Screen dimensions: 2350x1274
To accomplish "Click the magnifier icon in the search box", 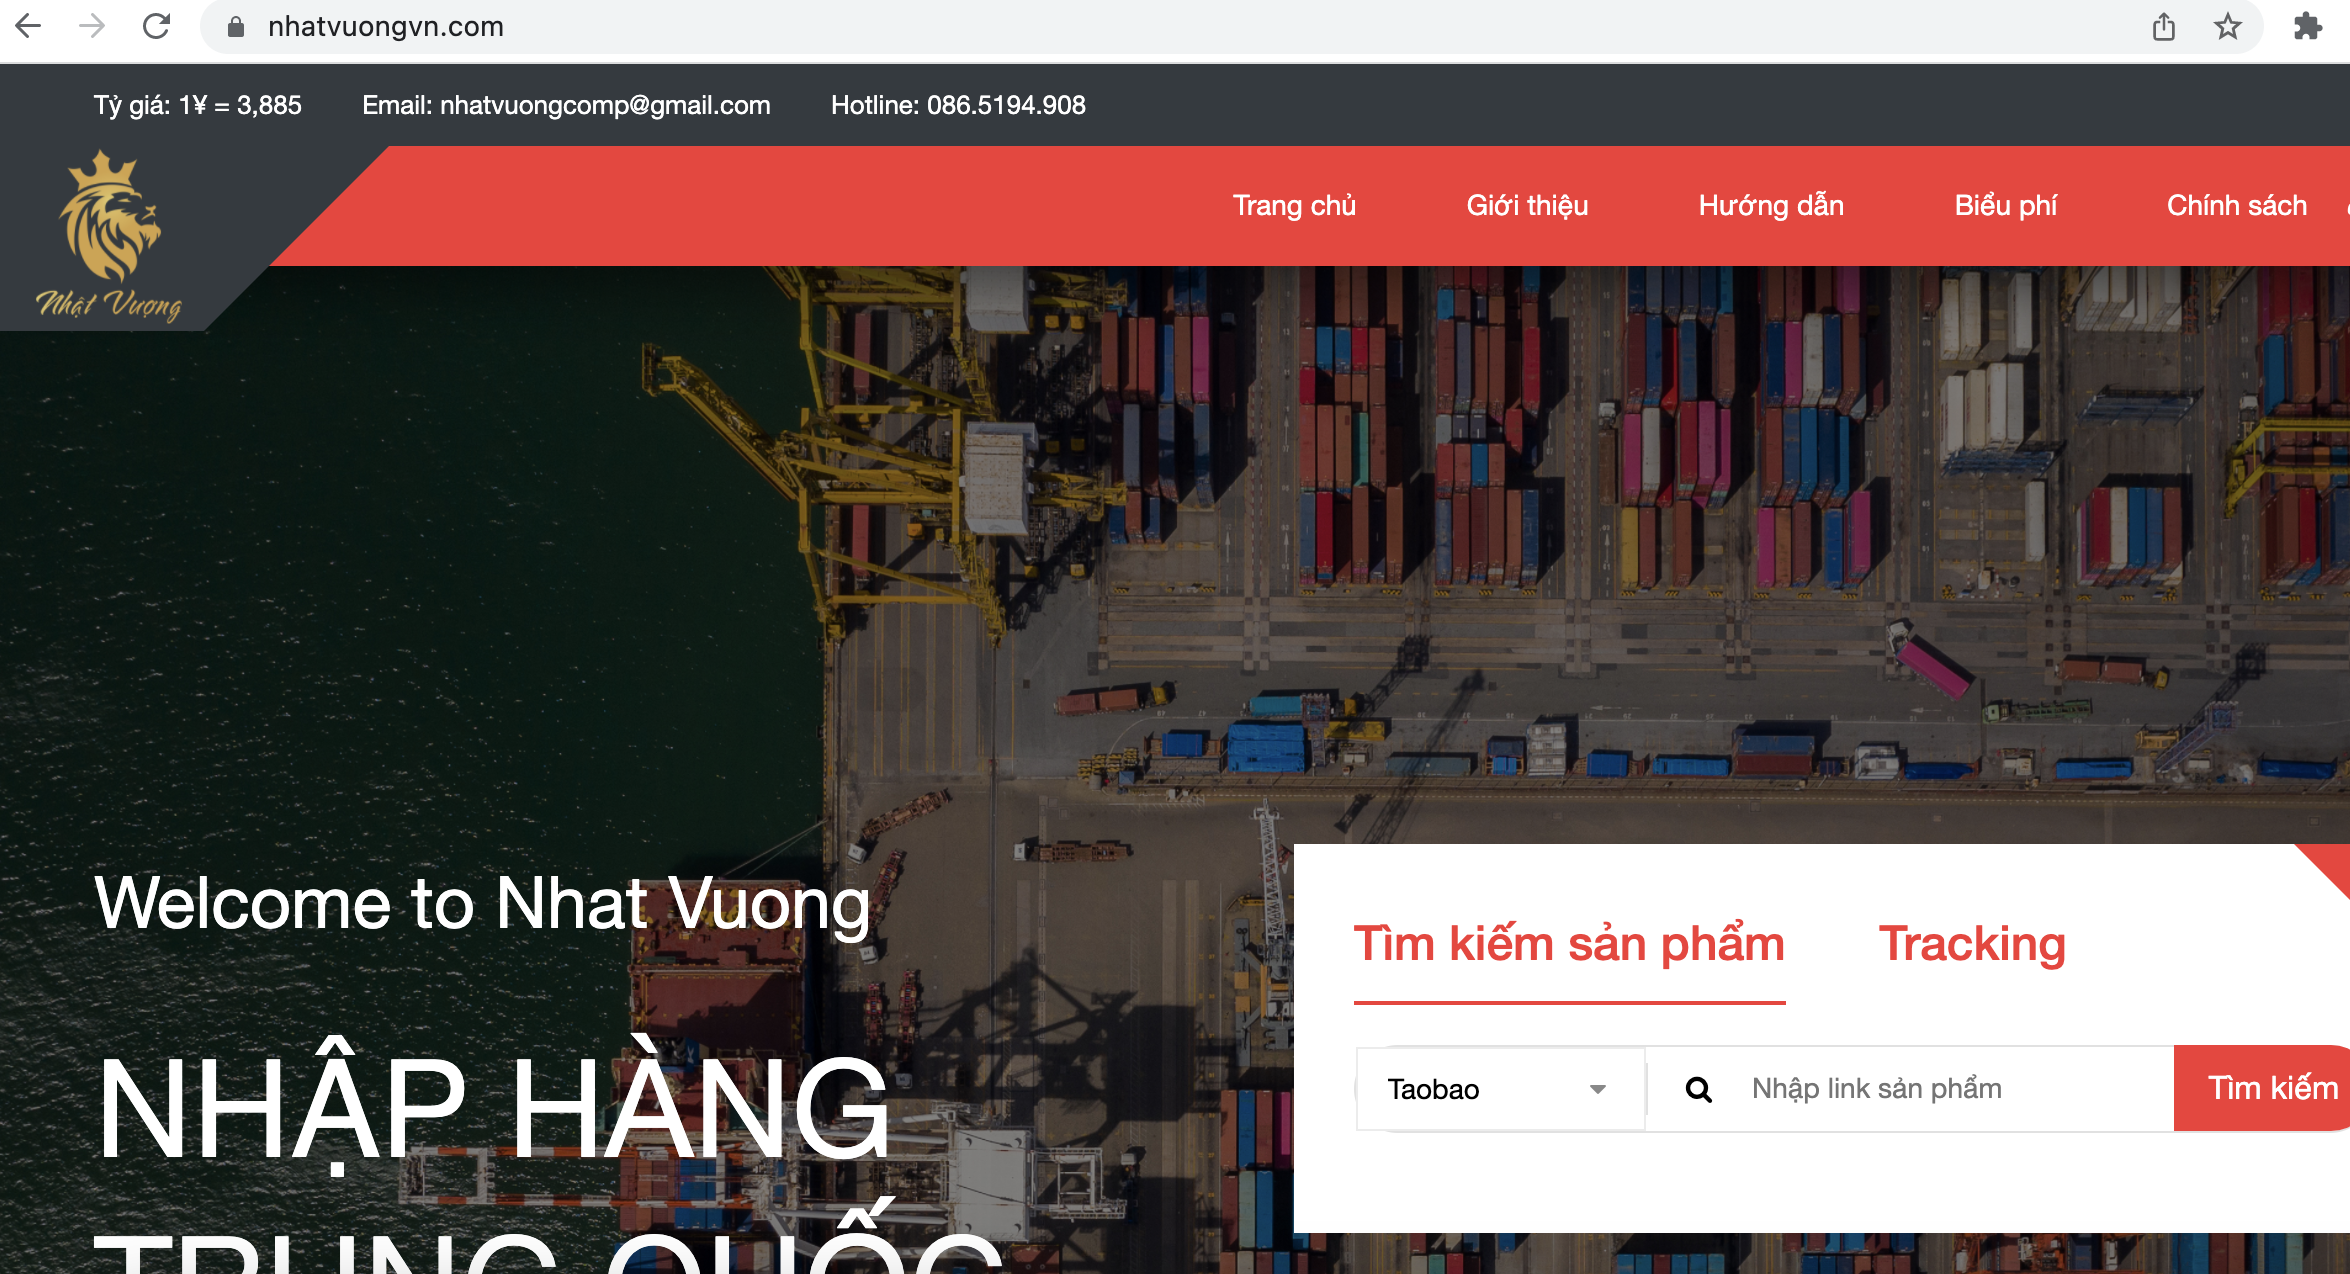I will (1698, 1089).
